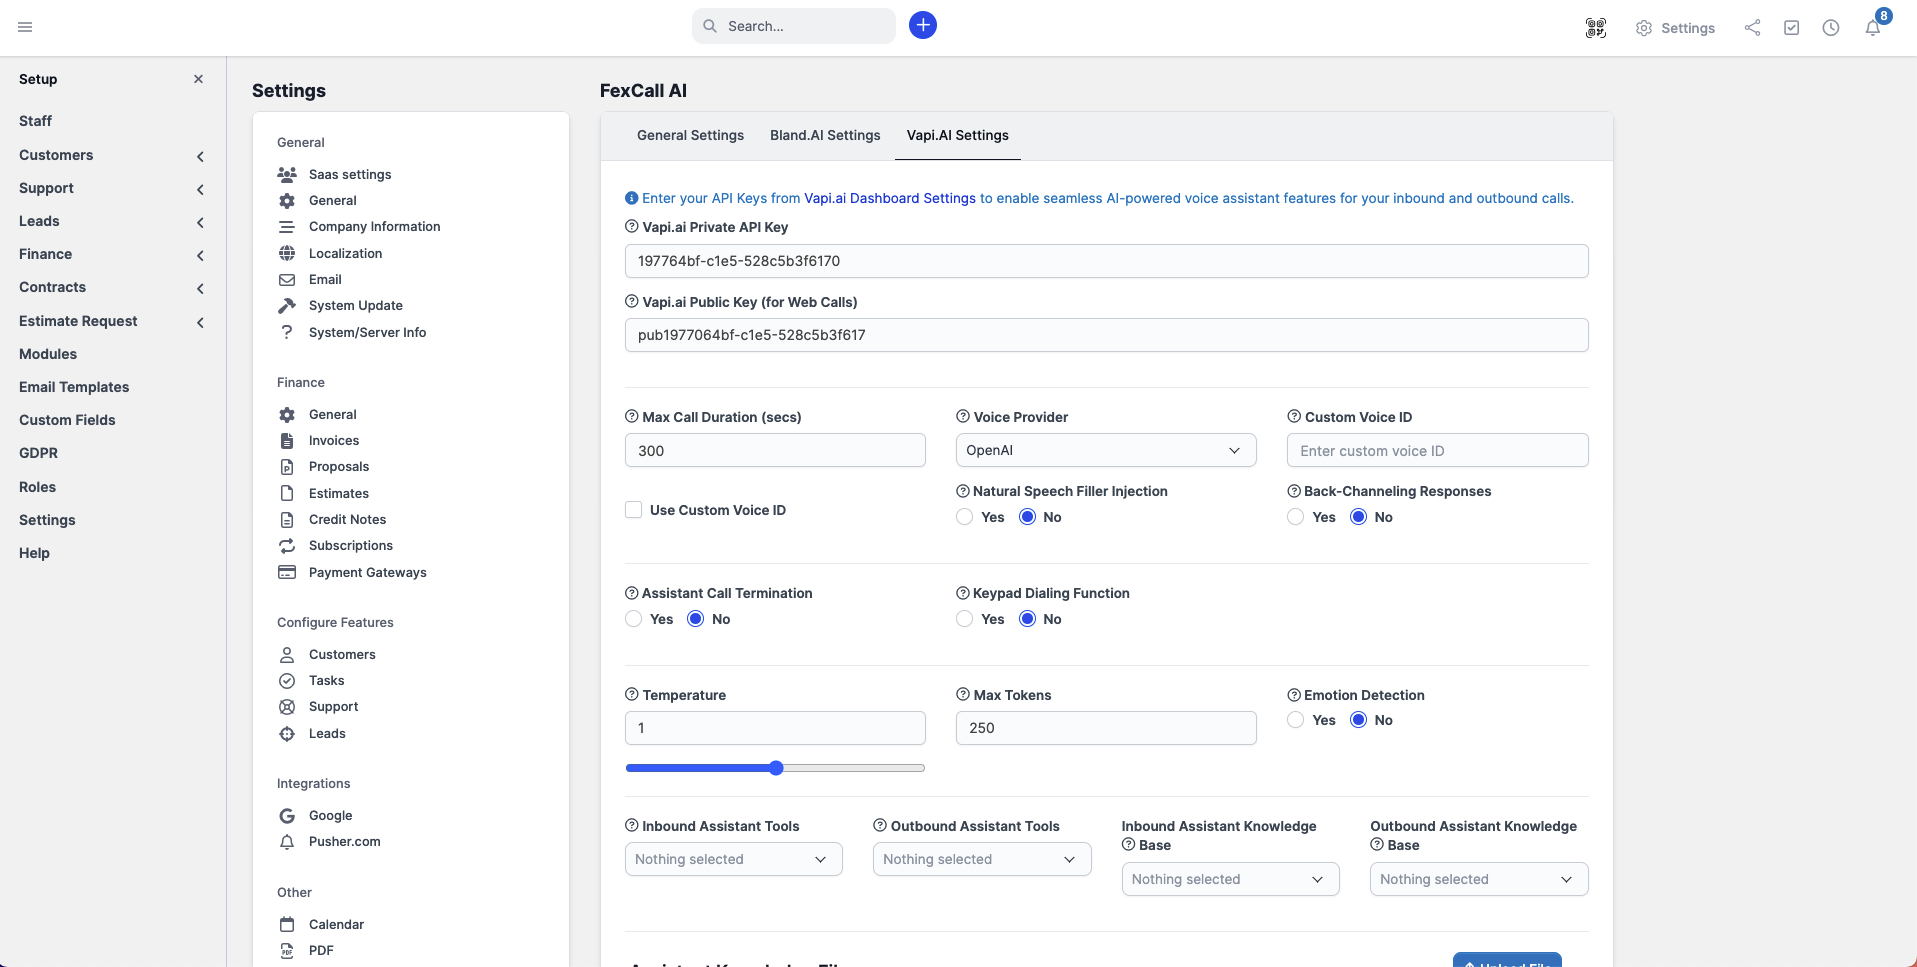
Task: Select Yes for Natural Speech Filler Injection
Action: coord(965,517)
